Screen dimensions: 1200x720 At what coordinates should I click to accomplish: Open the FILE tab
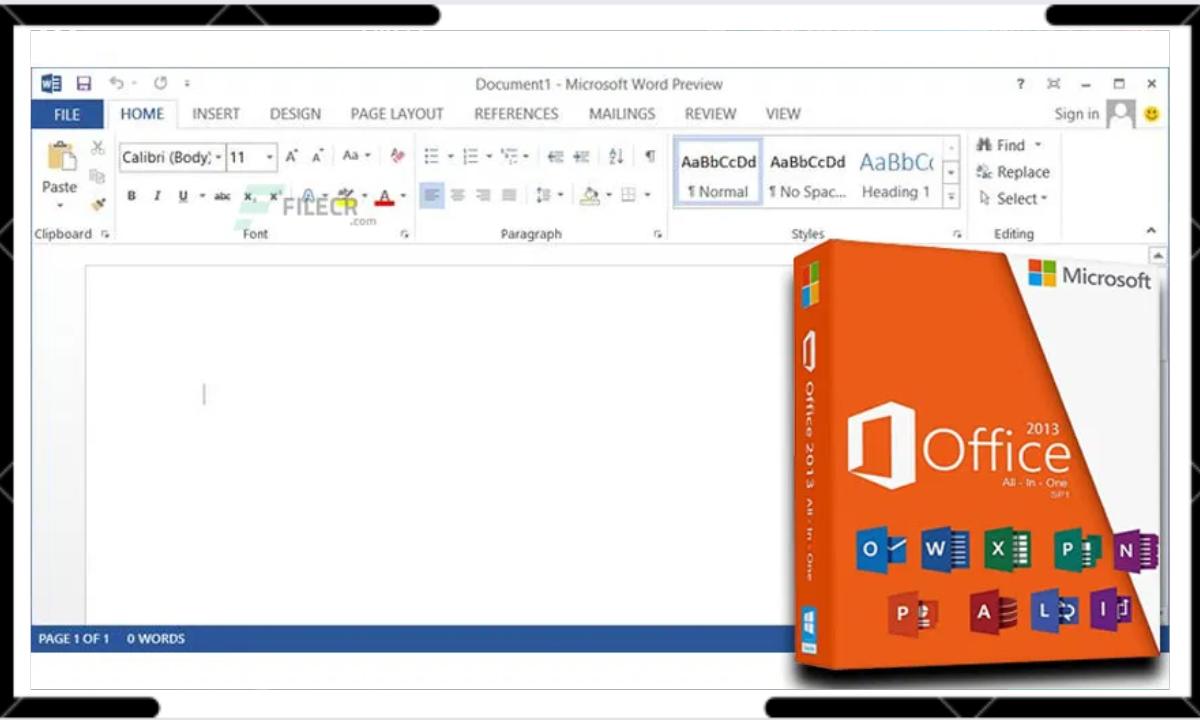coord(67,114)
